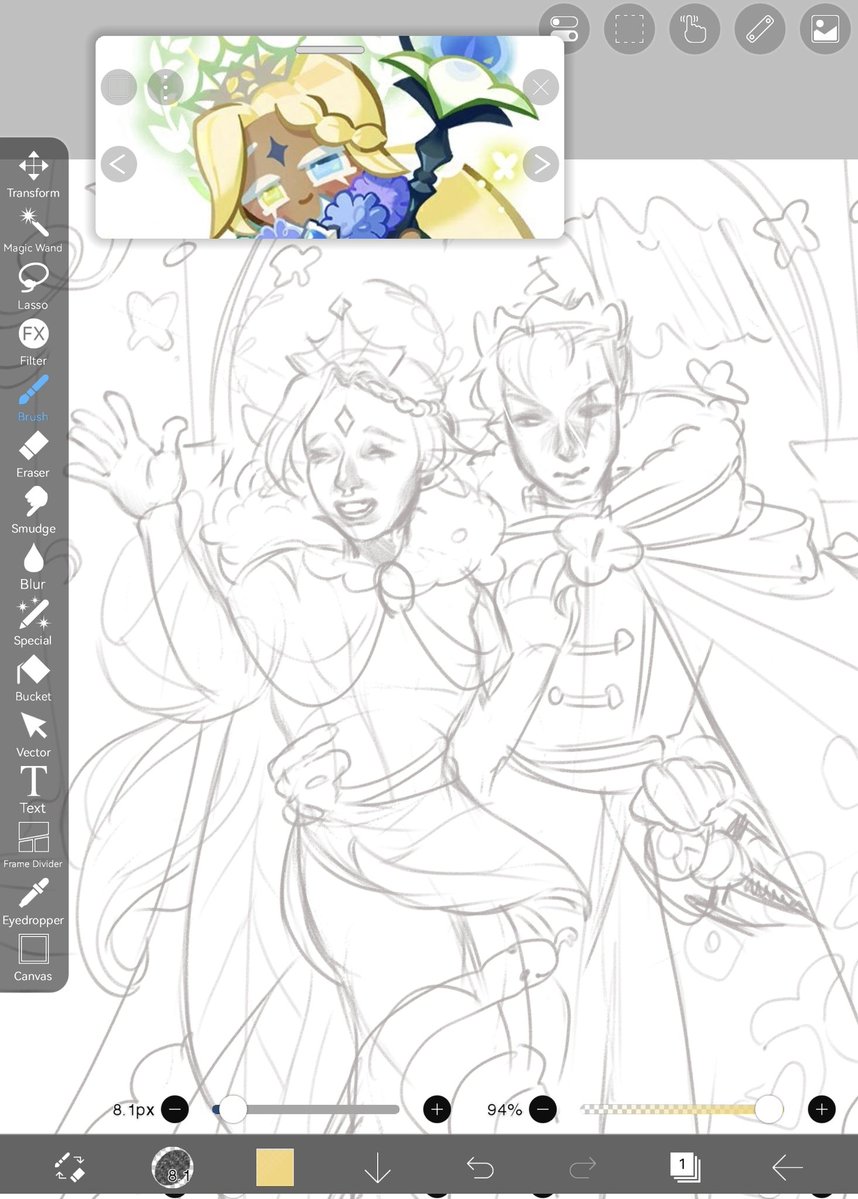
Task: Tap the reference window drag handle
Action: (x=330, y=50)
